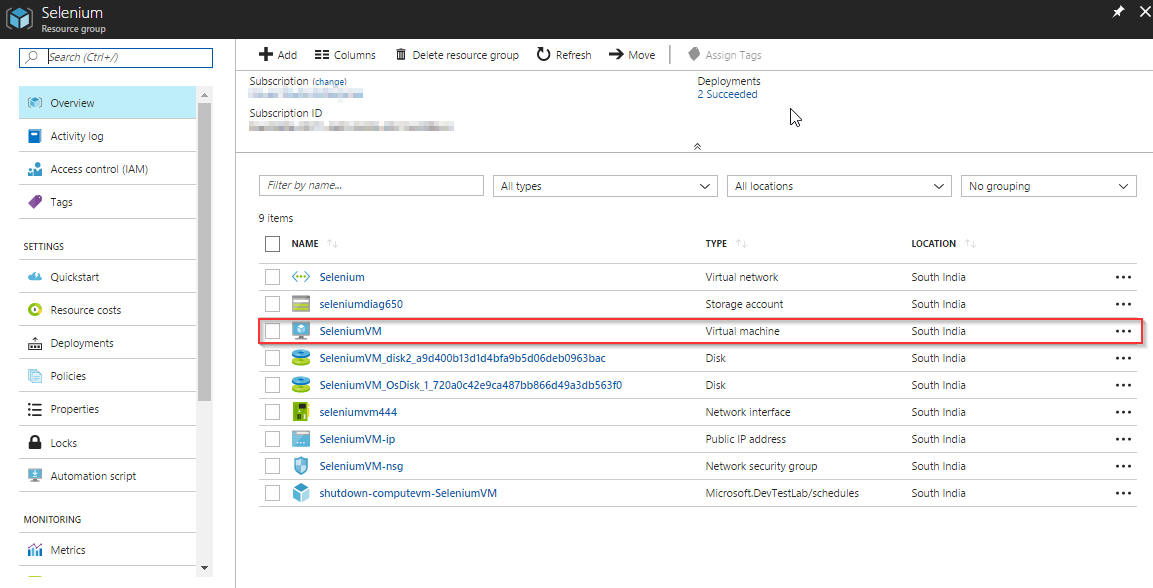The image size is (1153, 588).
Task: Check the SeleniumVM_disk2 checkbox
Action: coord(272,358)
